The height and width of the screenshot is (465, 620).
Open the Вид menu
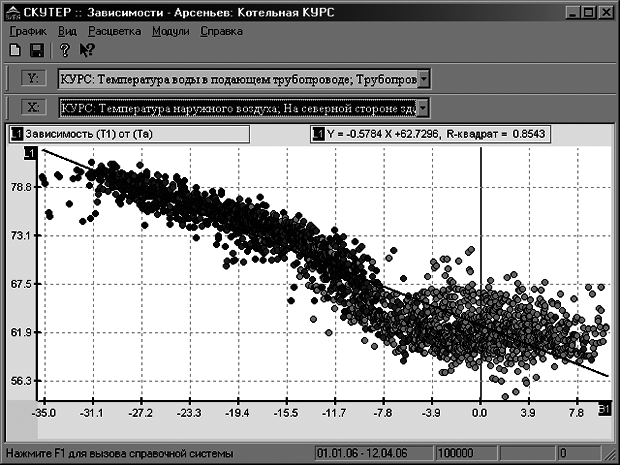(67, 31)
